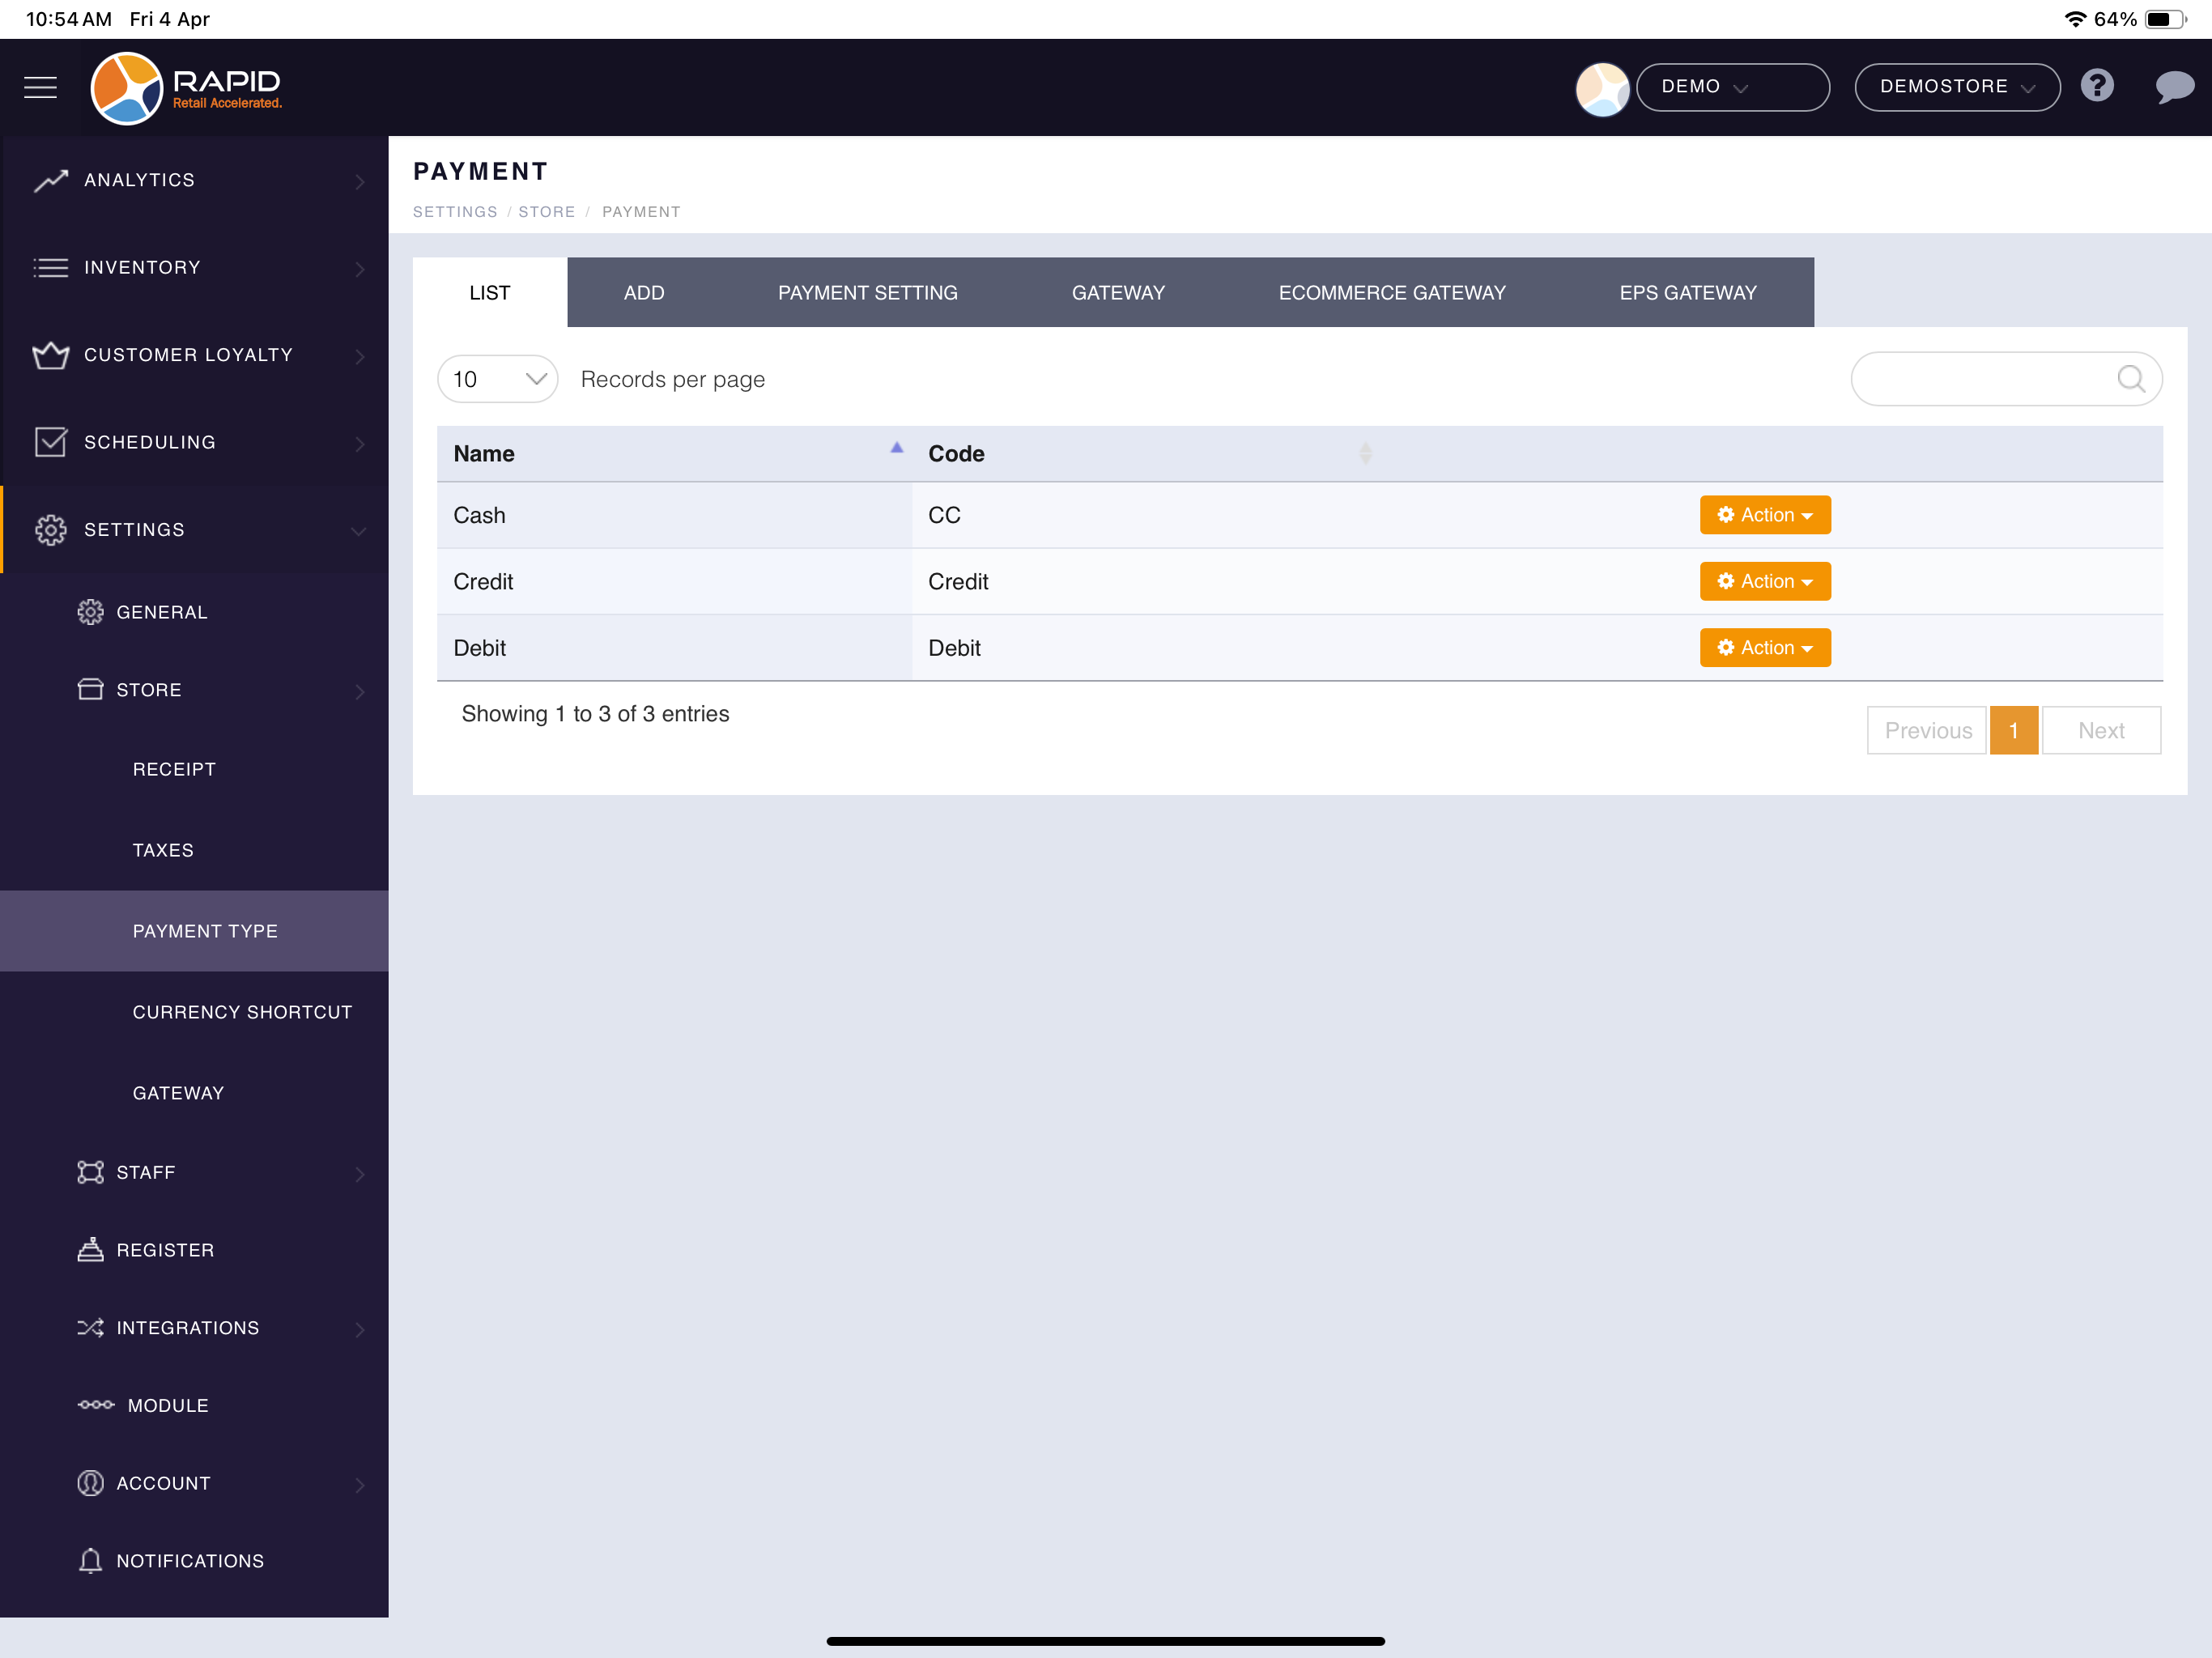Click the Module chain icon
The width and height of the screenshot is (2212, 1658).
click(96, 1405)
